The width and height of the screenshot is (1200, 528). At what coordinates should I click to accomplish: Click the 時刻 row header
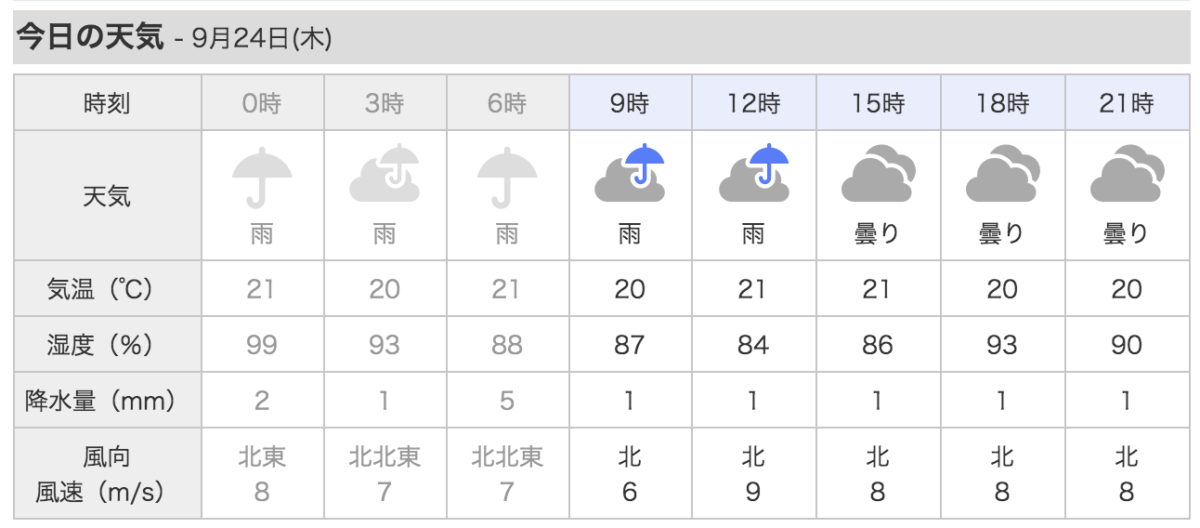(x=107, y=103)
